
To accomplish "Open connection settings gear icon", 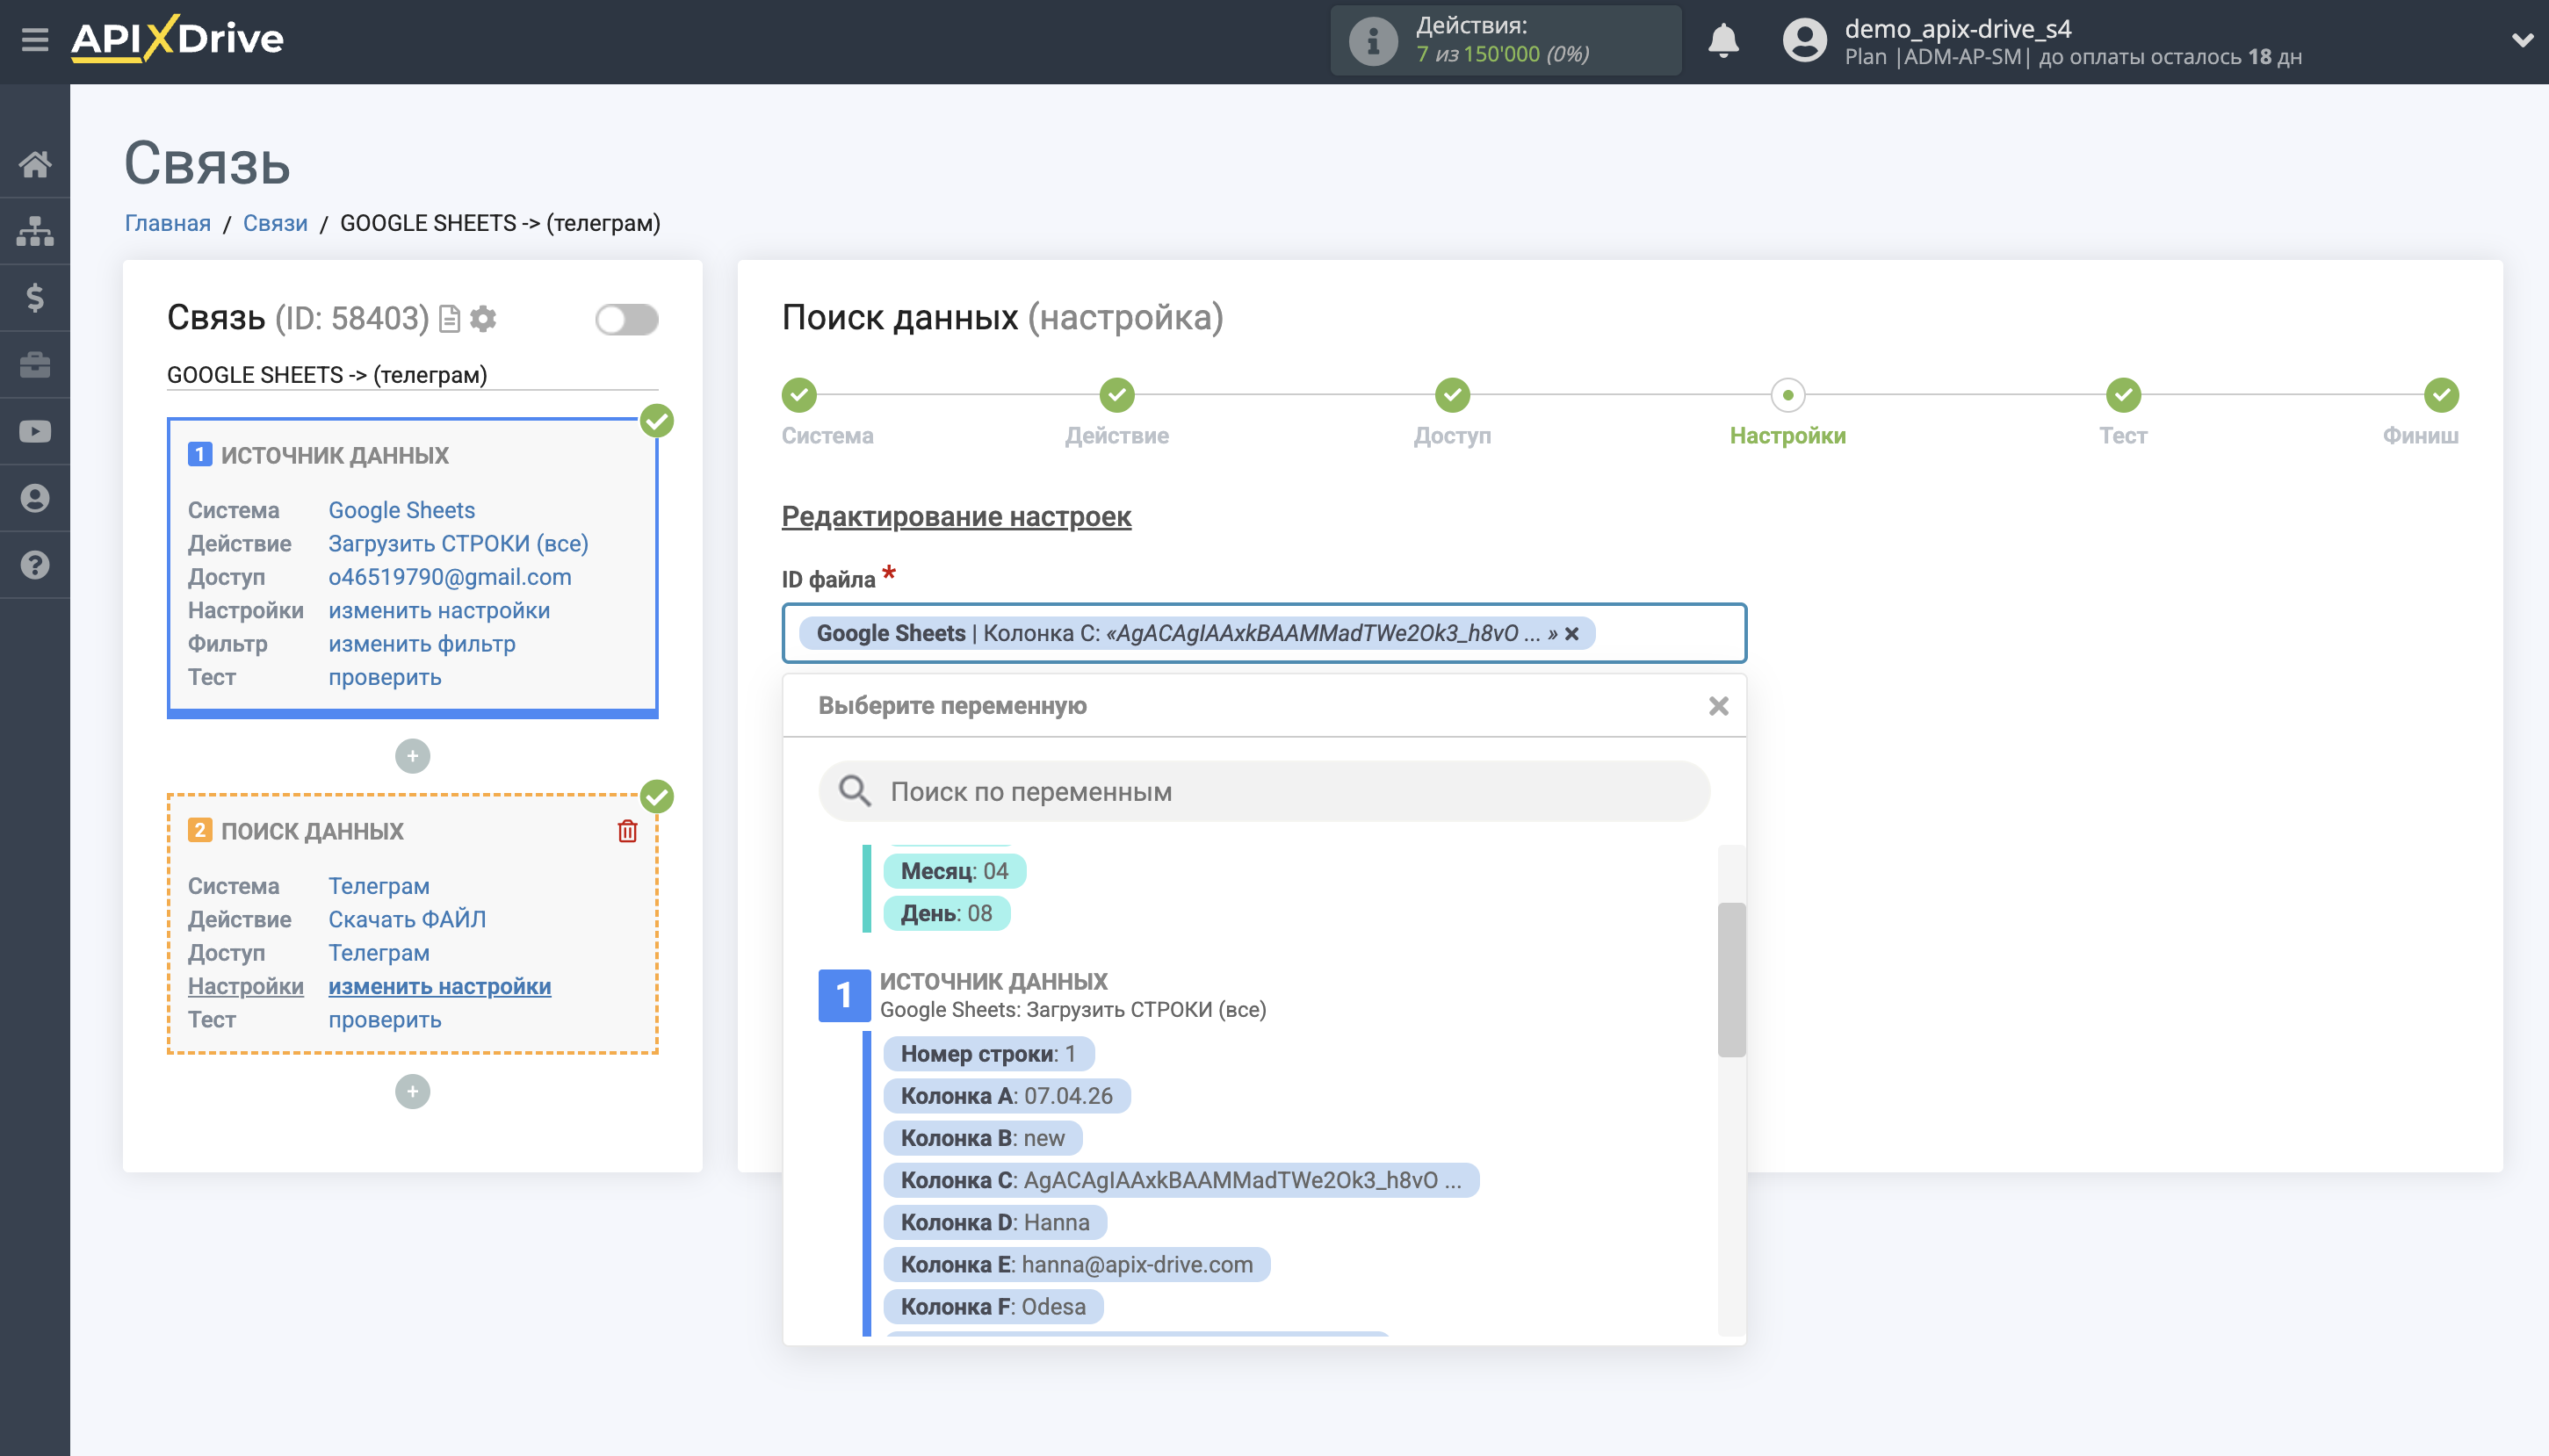I will (x=483, y=319).
